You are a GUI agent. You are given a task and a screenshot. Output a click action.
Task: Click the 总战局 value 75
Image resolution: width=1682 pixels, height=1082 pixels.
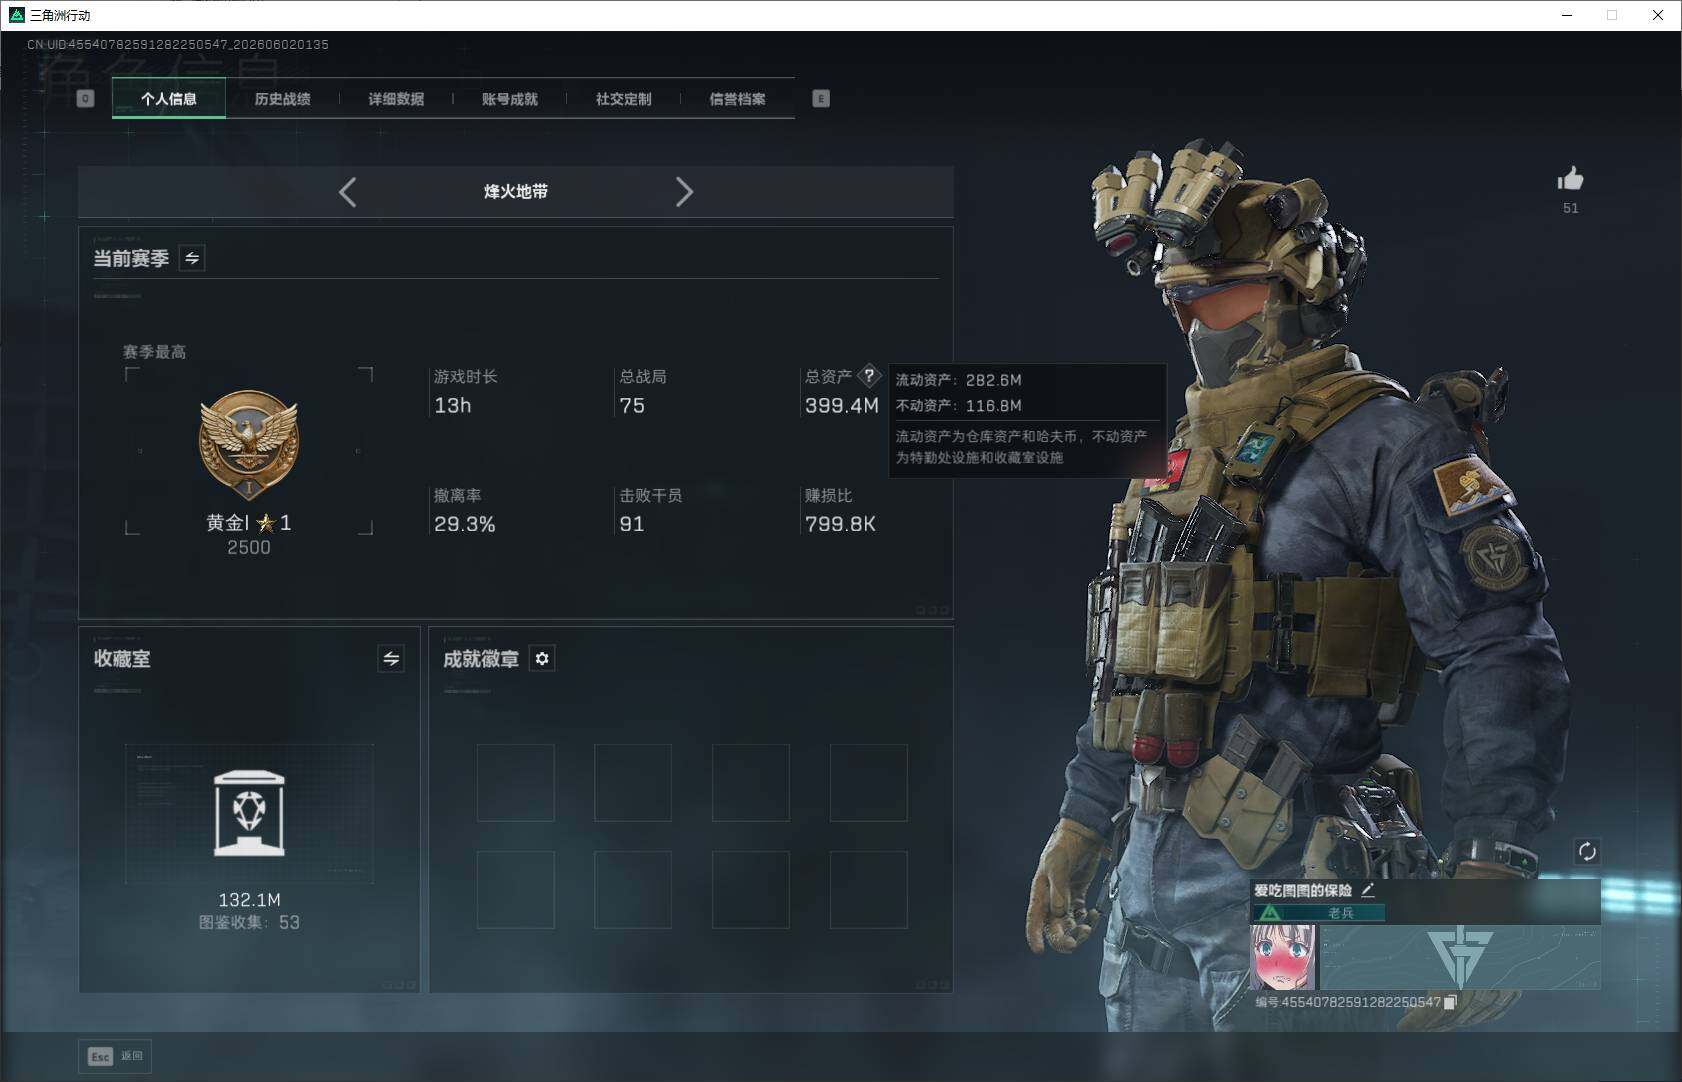632,405
